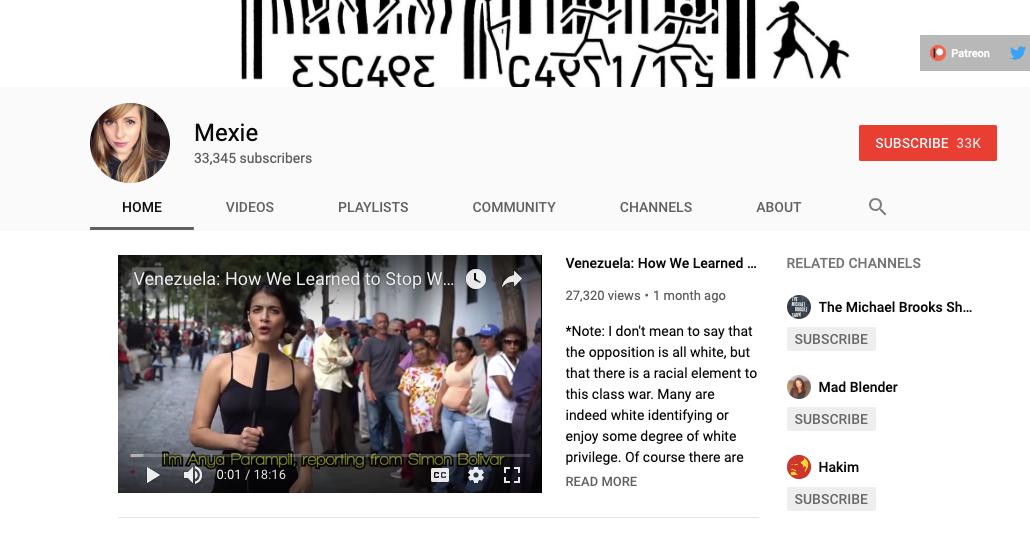Subscribe to The Michael Brooks Show

831,339
